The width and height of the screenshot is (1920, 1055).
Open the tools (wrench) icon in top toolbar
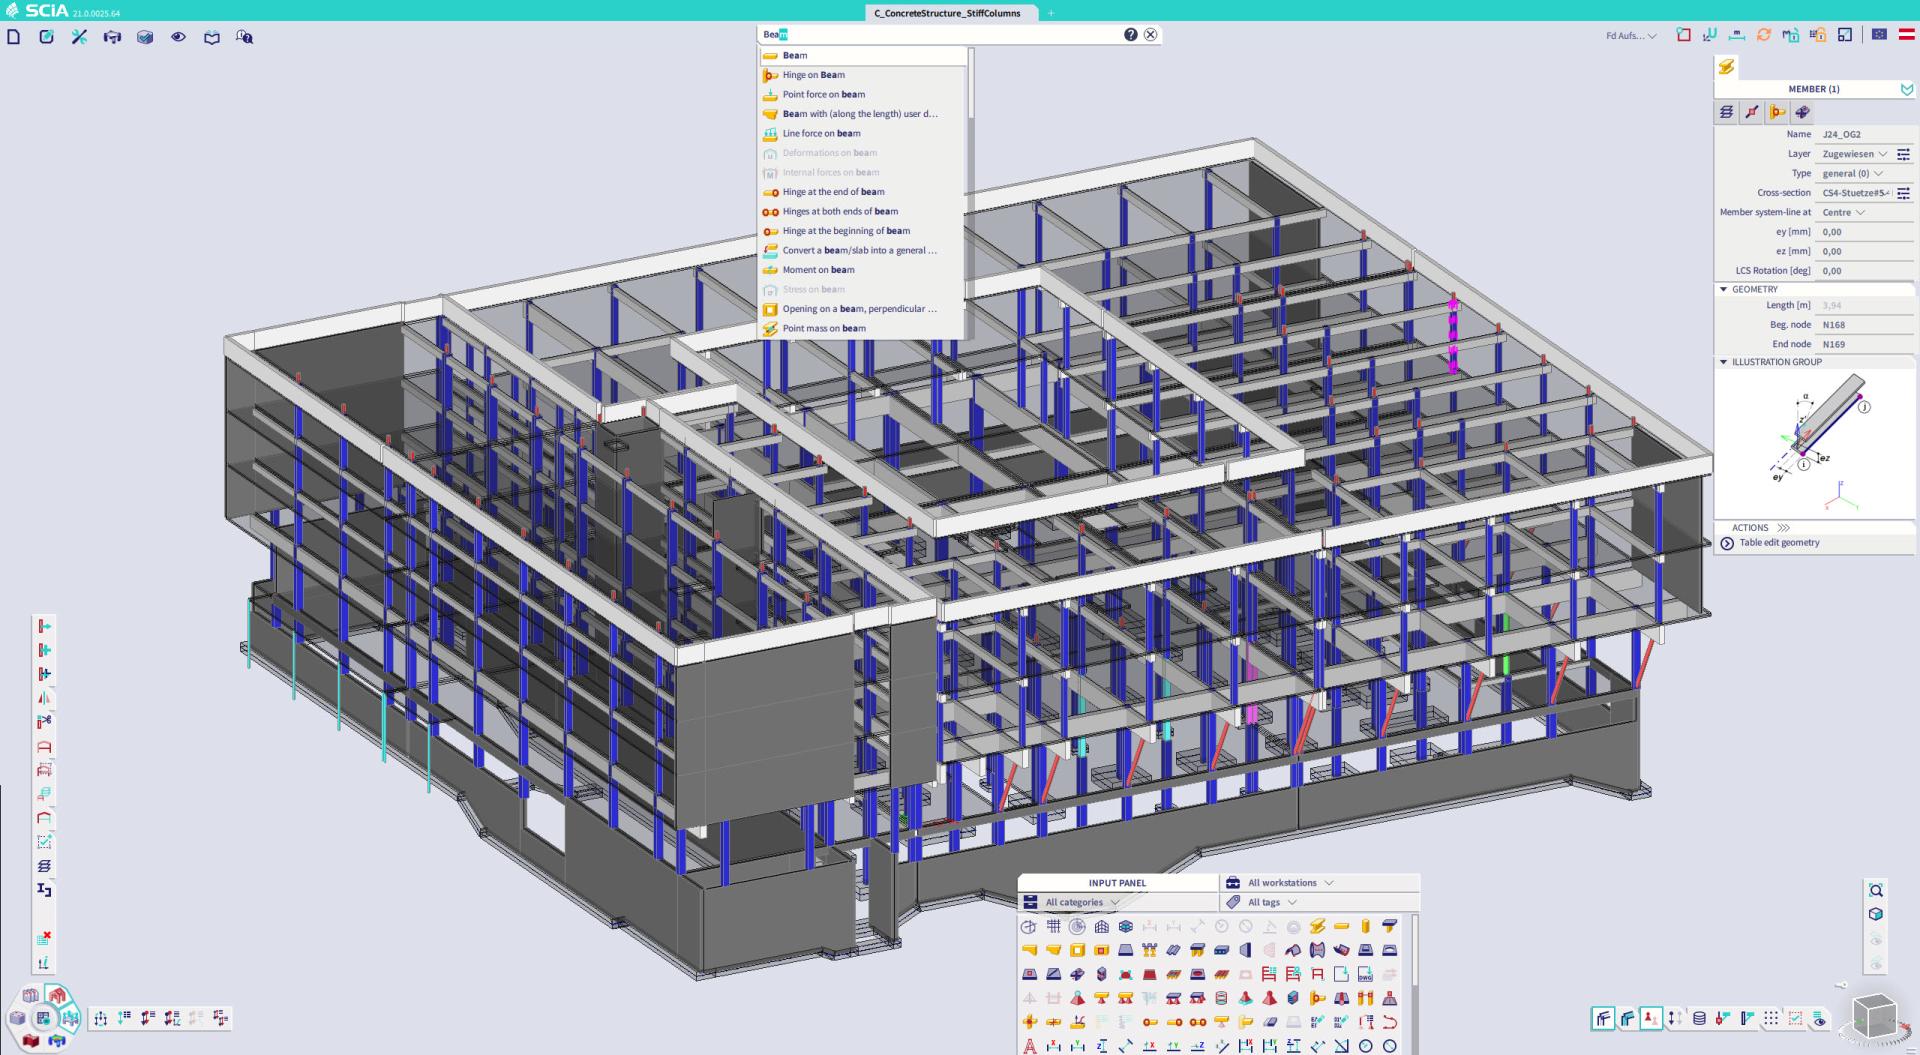(x=79, y=36)
